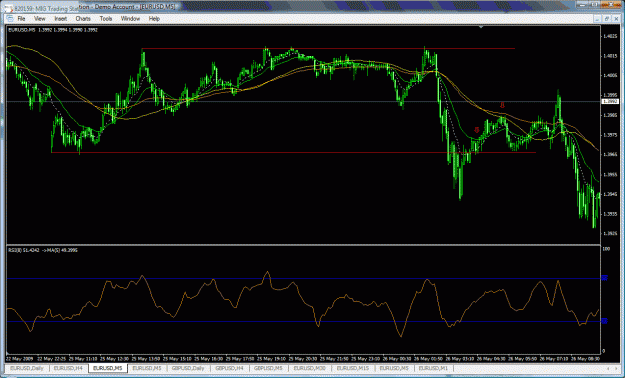625x378 pixels.
Task: Select the upper red arrow chart object
Action: click(502, 105)
